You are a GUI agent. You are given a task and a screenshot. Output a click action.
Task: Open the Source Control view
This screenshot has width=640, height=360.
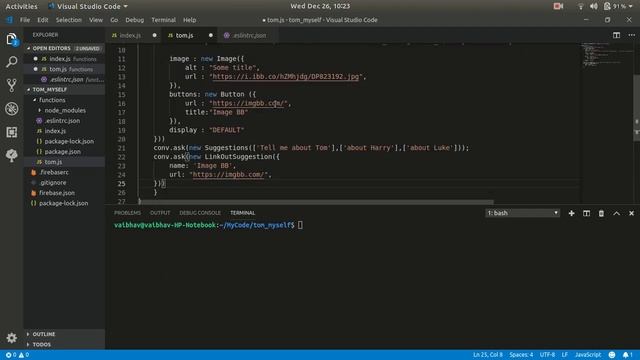11,85
